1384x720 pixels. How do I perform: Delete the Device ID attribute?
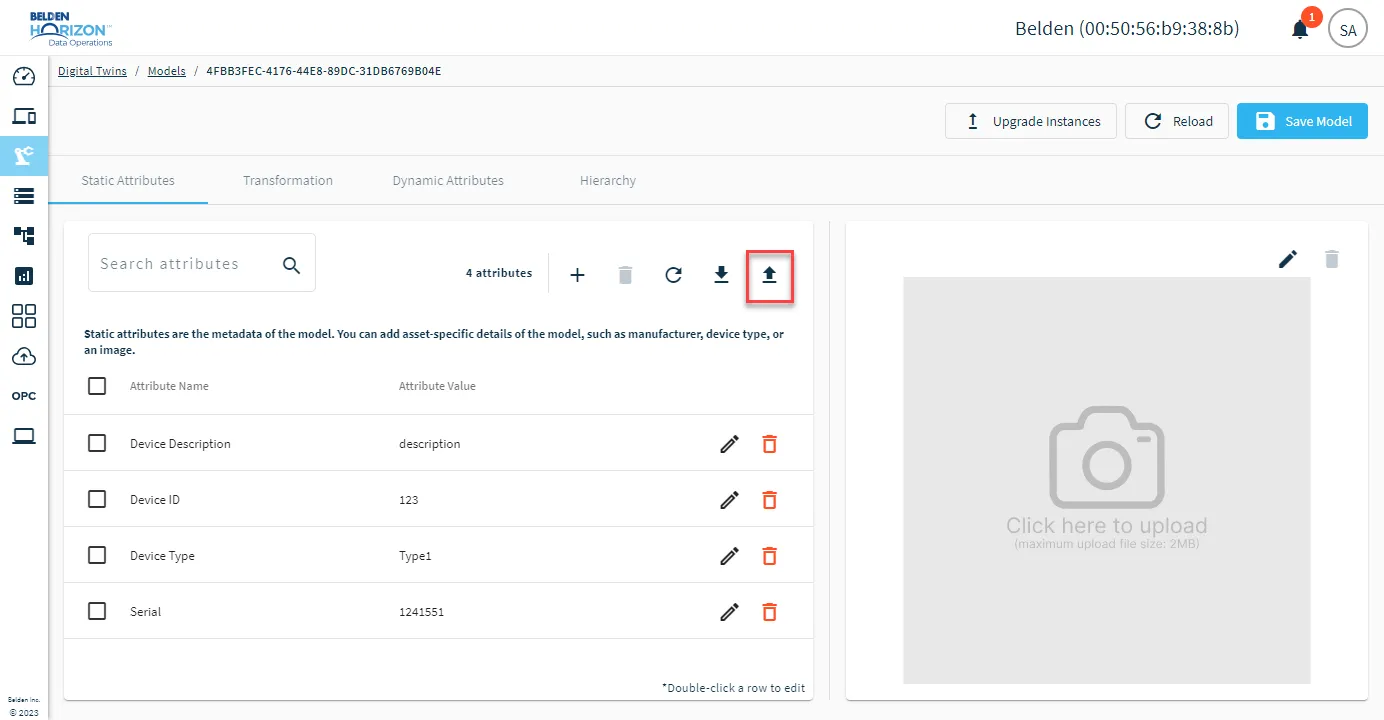[x=769, y=500]
